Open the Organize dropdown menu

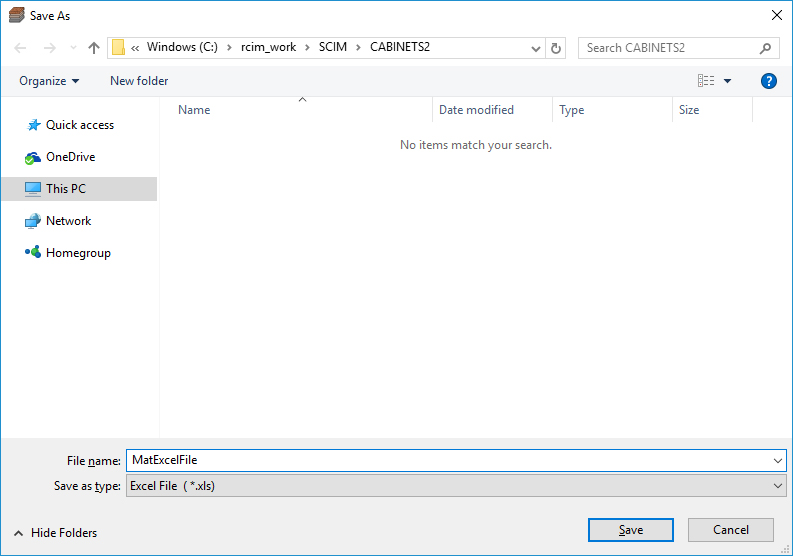(x=49, y=81)
